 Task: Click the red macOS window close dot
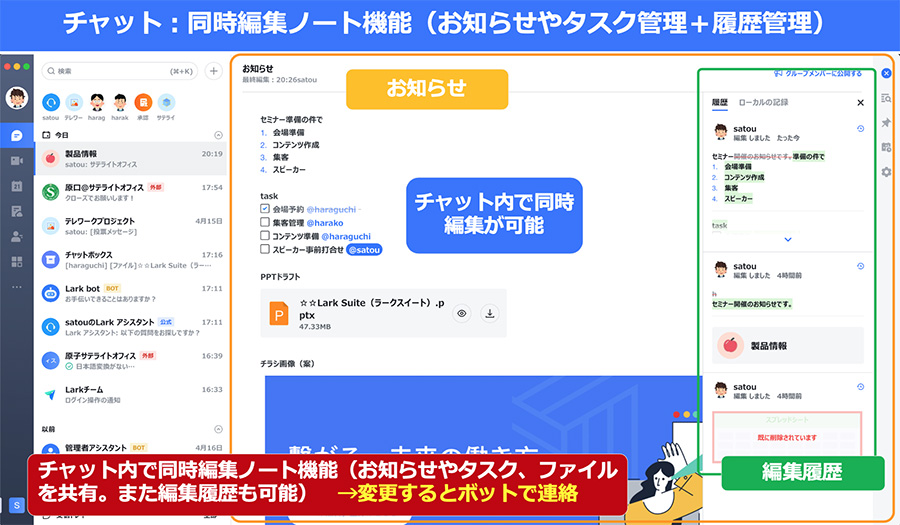pos(7,67)
